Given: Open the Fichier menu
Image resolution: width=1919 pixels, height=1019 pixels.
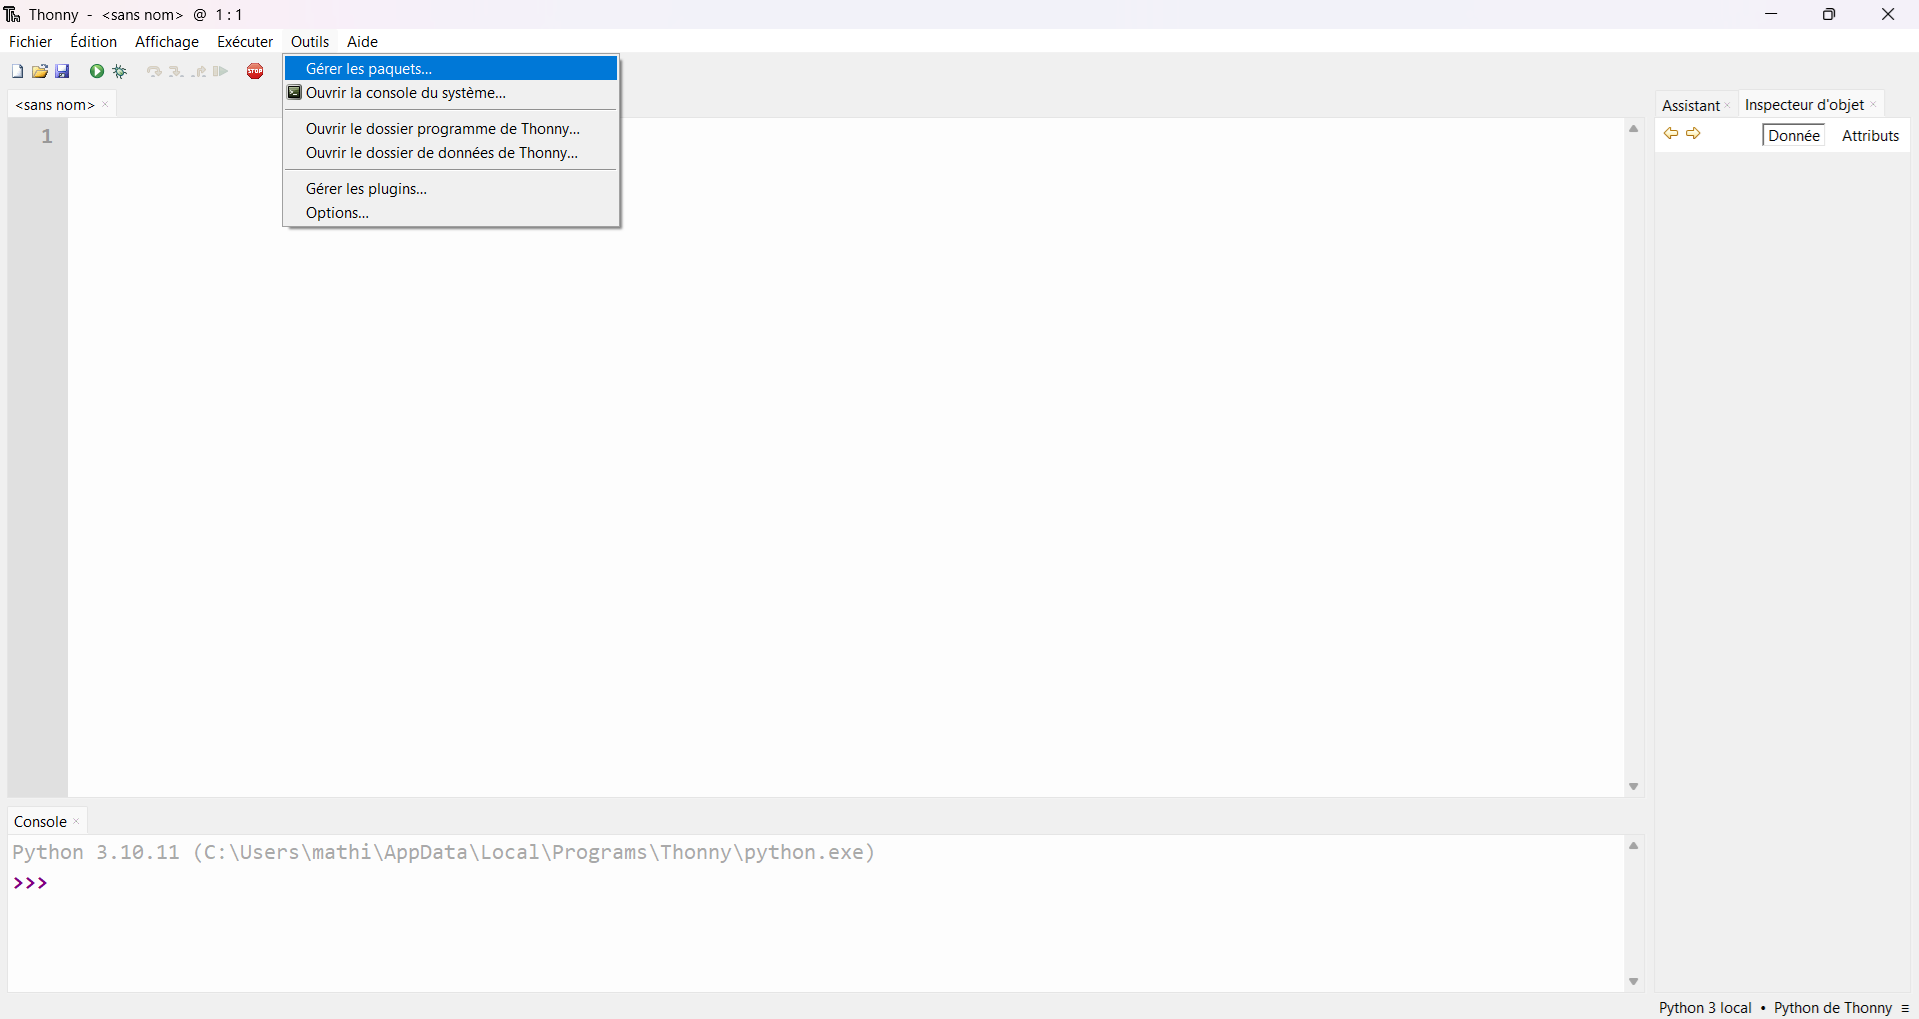Looking at the screenshot, I should (x=31, y=42).
